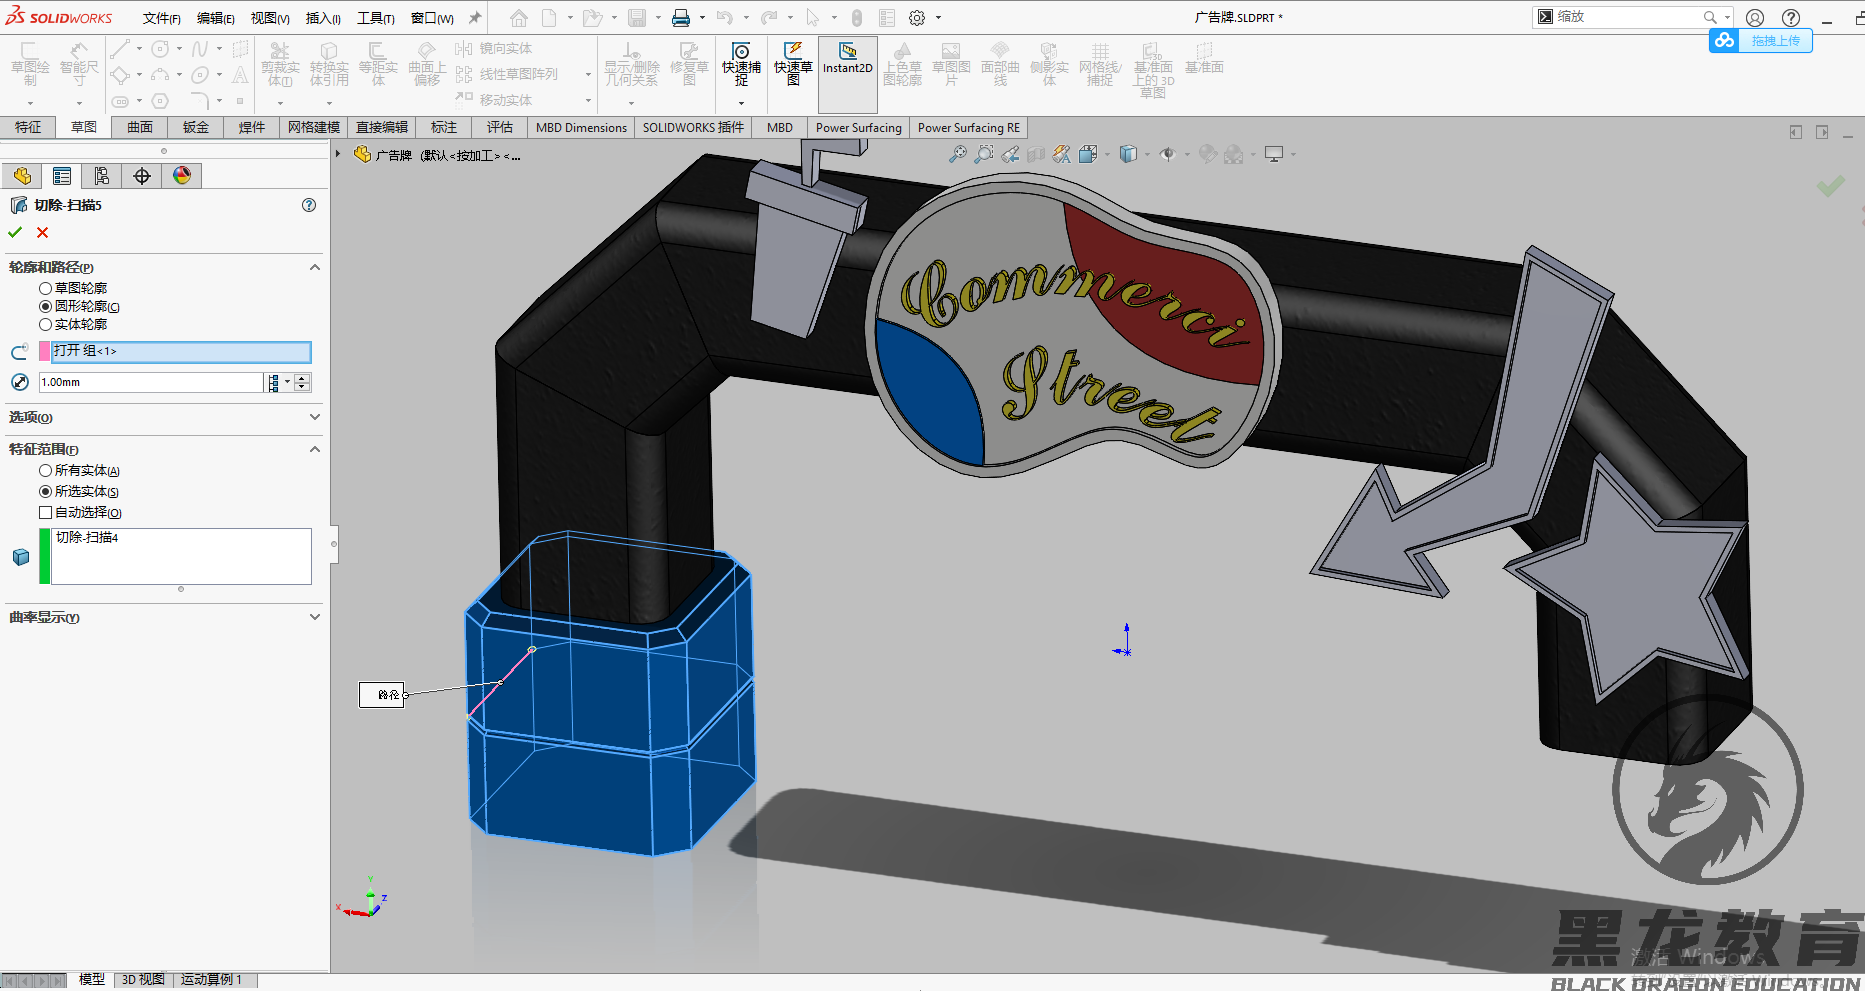Enable 快速捕捉 snapping tool
Screen dimensions: 1865x991
(x=740, y=66)
